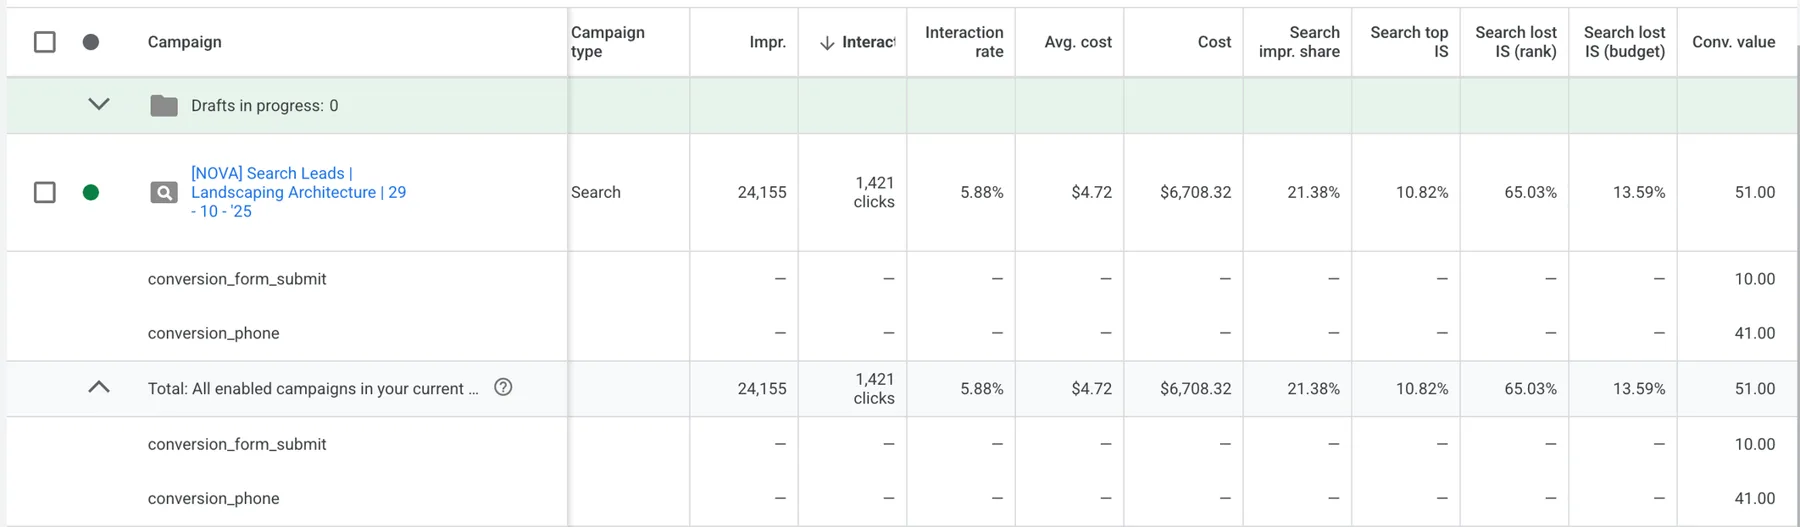Click conversion_form_submit under the Total row

(x=237, y=444)
